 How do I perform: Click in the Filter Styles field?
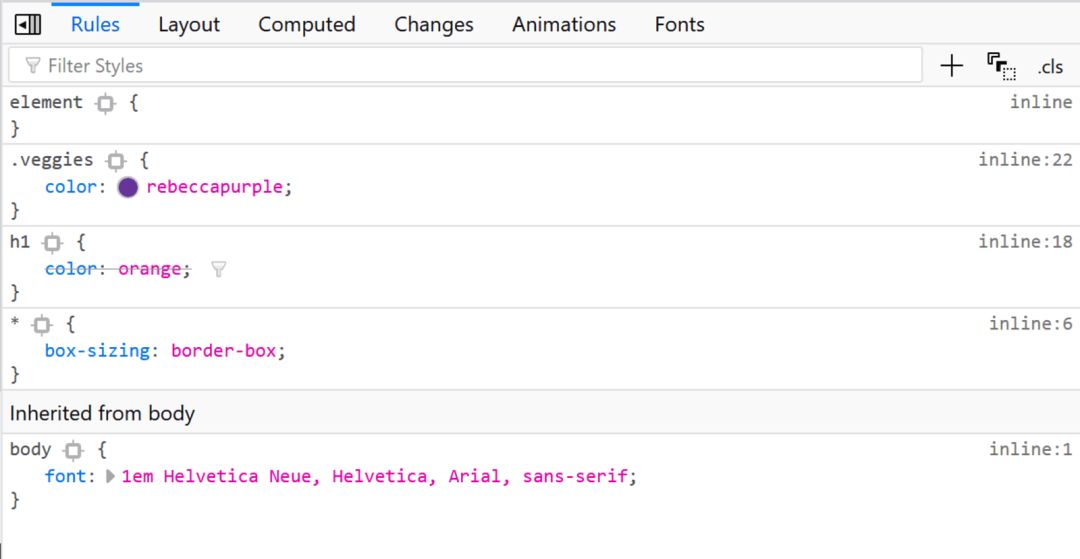[x=465, y=65]
